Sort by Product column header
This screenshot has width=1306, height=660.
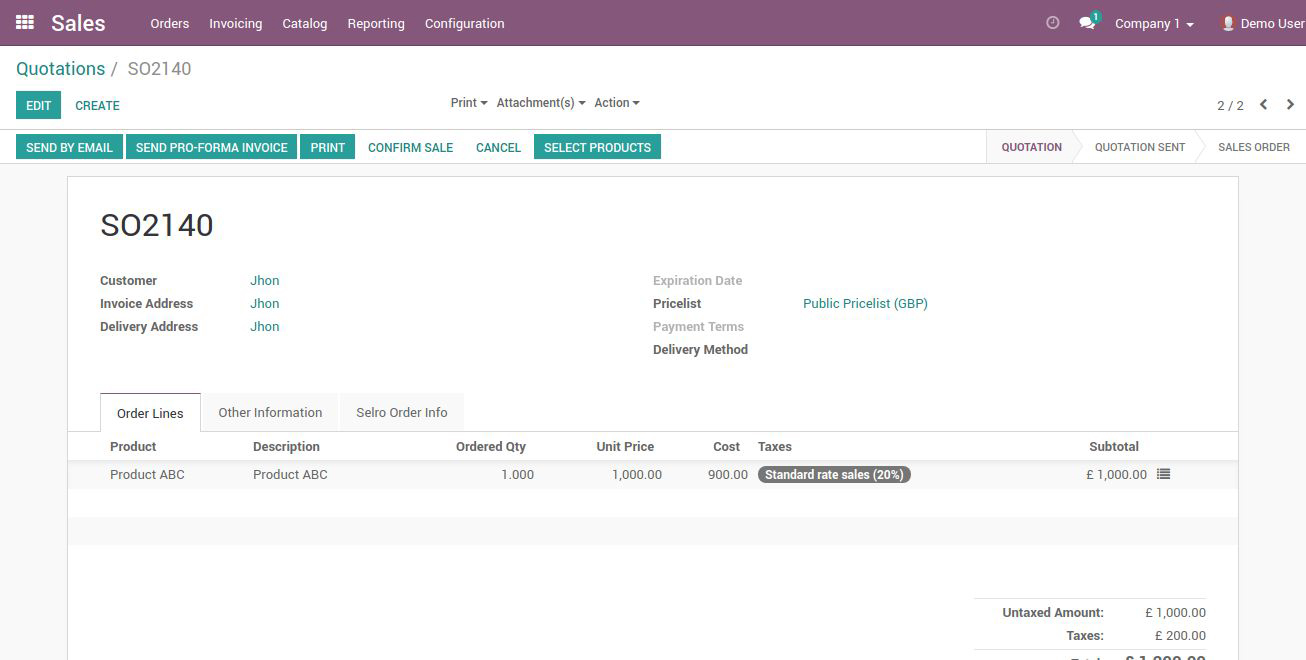click(133, 447)
